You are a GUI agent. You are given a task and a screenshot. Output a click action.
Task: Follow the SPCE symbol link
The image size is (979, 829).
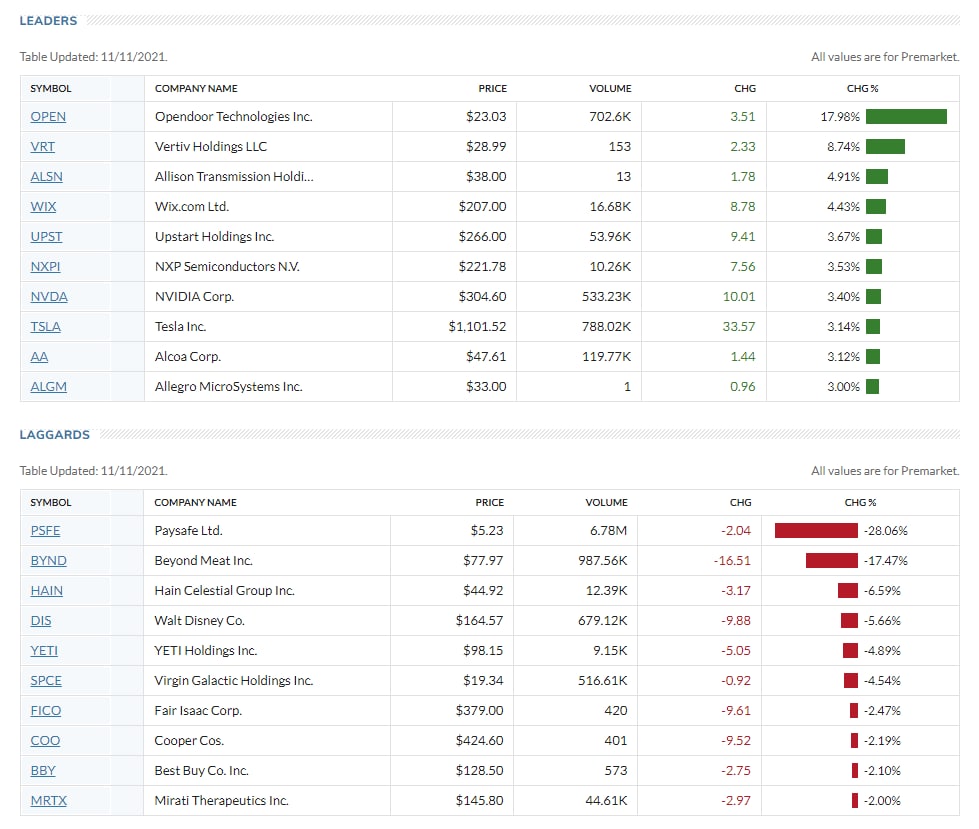[46, 680]
